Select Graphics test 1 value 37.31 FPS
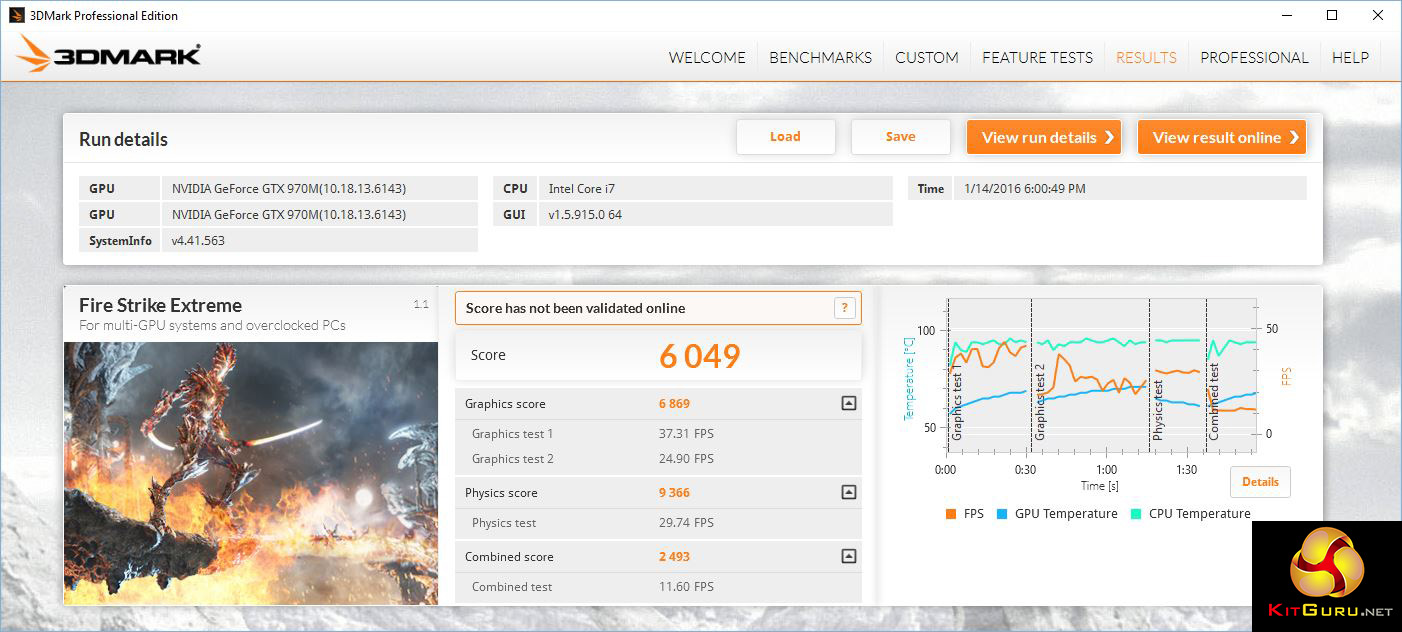 click(686, 434)
